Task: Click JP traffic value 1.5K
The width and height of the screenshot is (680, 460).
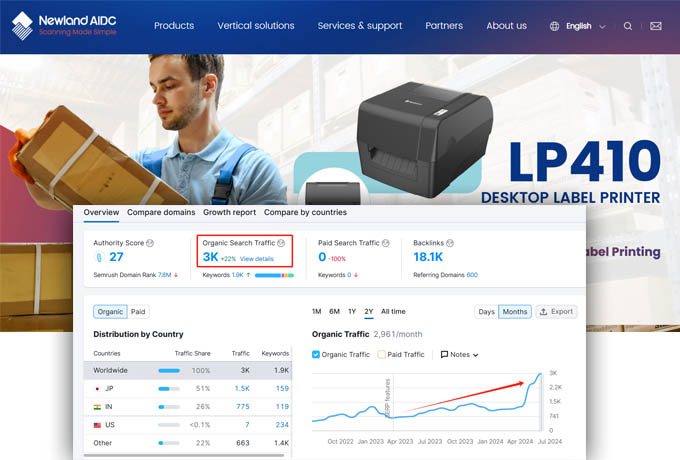Action: click(242, 388)
